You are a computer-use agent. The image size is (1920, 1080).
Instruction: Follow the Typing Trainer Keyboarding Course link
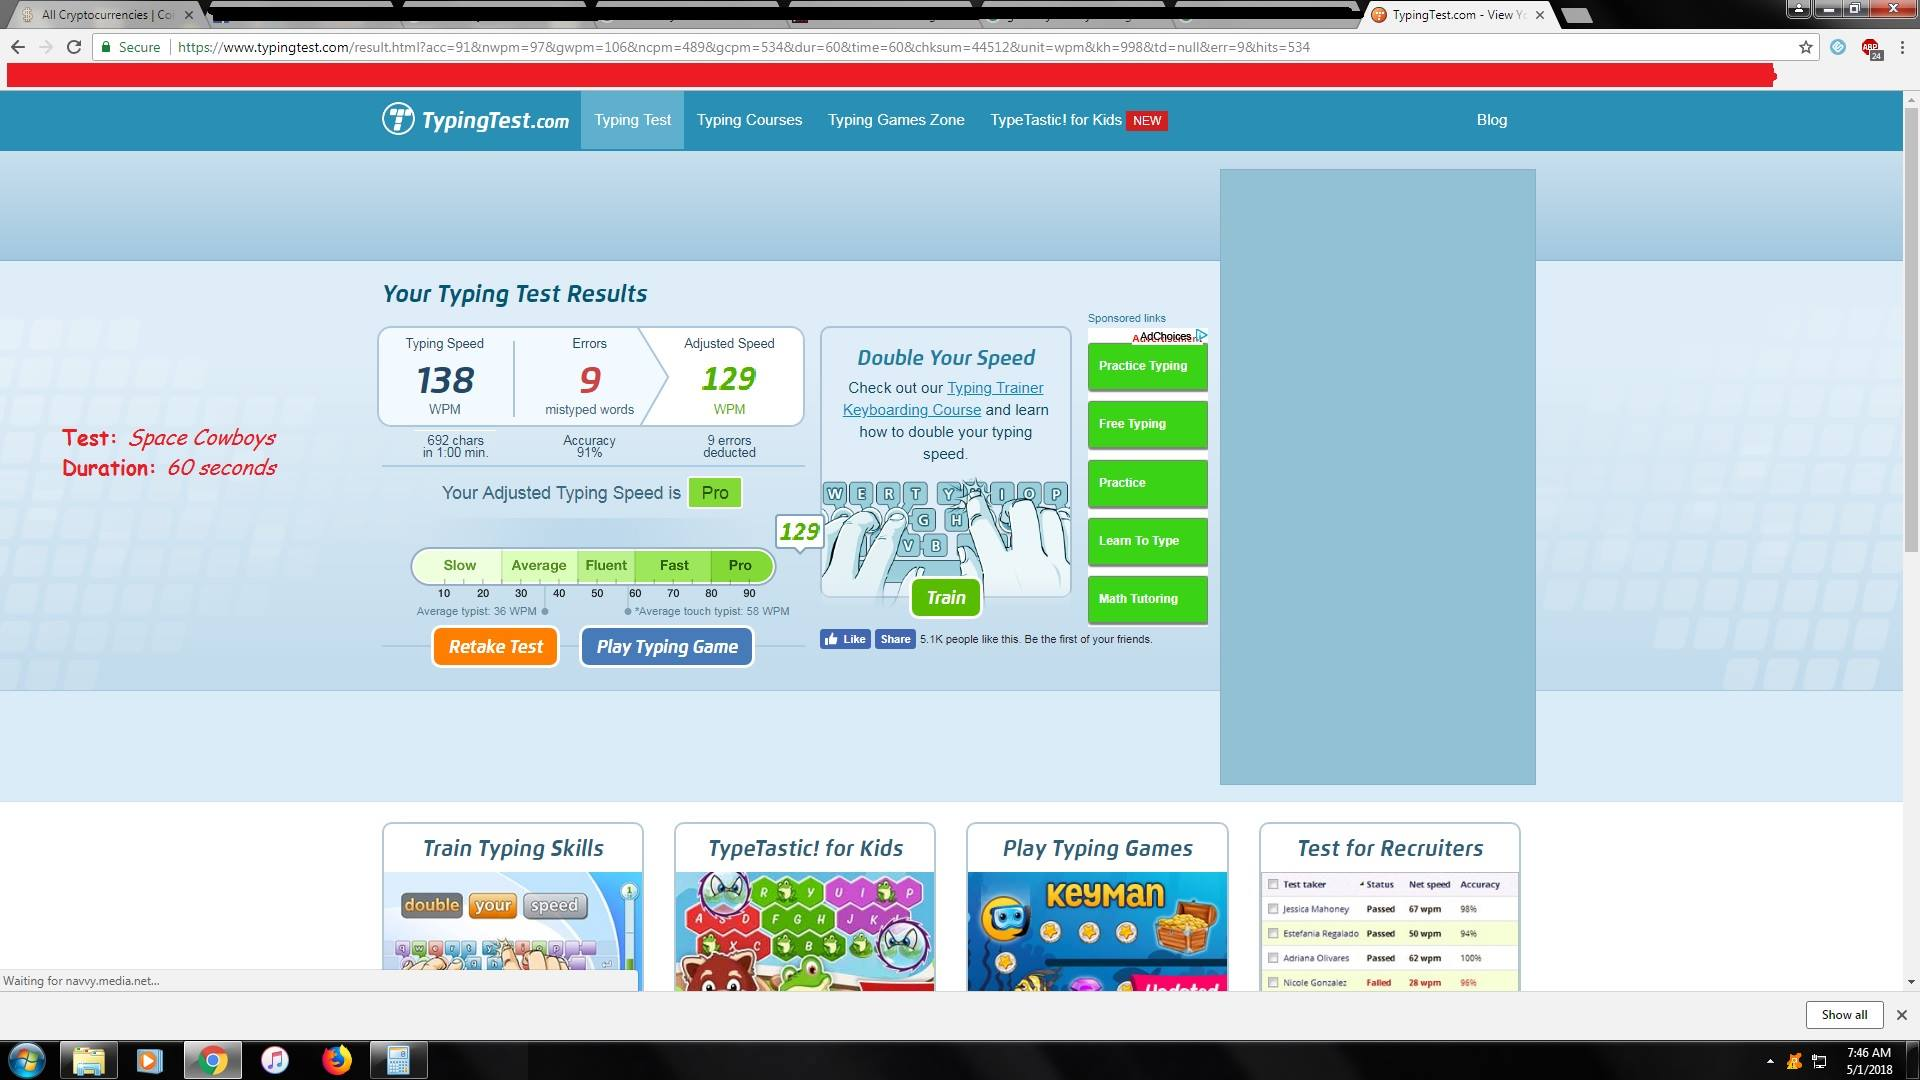[943, 399]
